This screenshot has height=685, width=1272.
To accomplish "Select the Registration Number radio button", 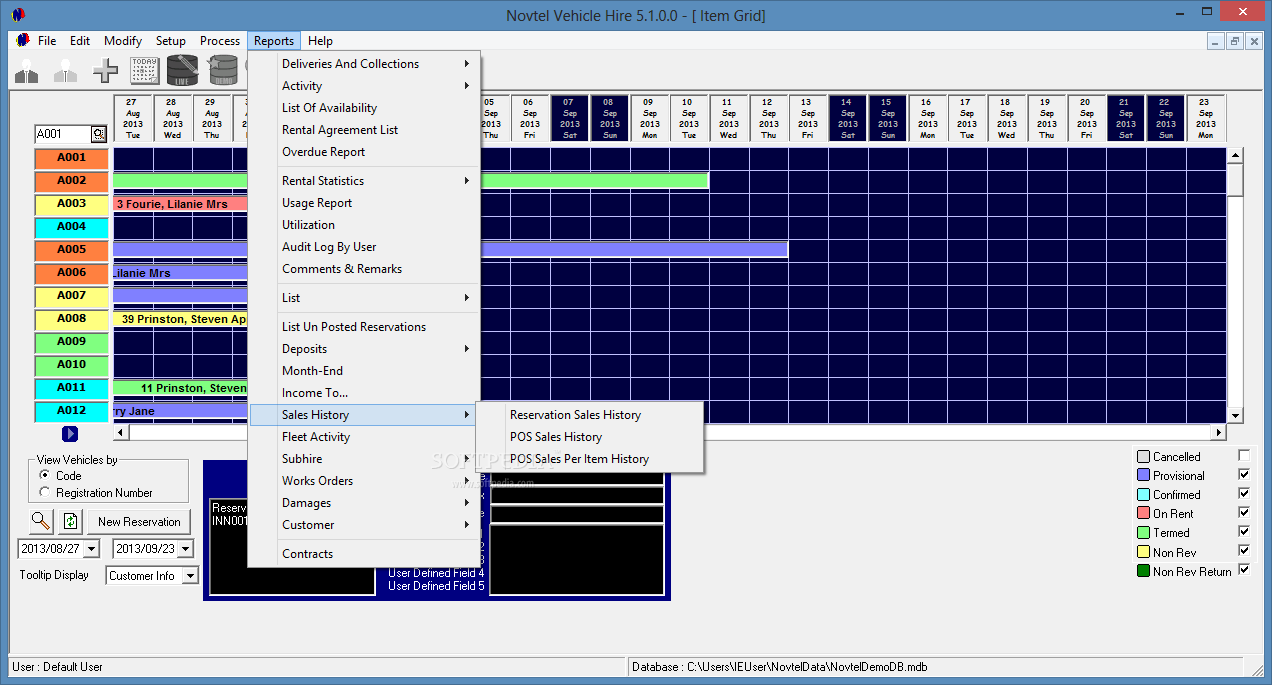I will pyautogui.click(x=44, y=493).
